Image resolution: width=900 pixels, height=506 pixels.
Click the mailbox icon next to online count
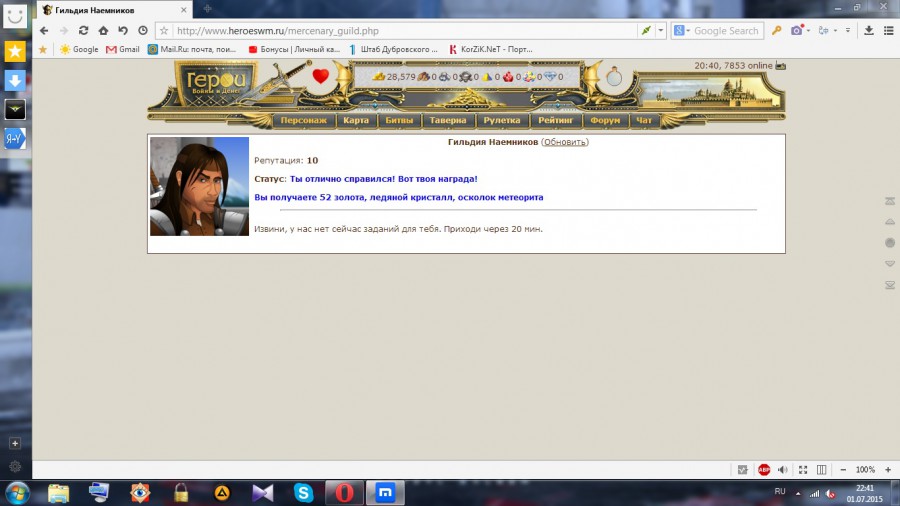tap(781, 65)
